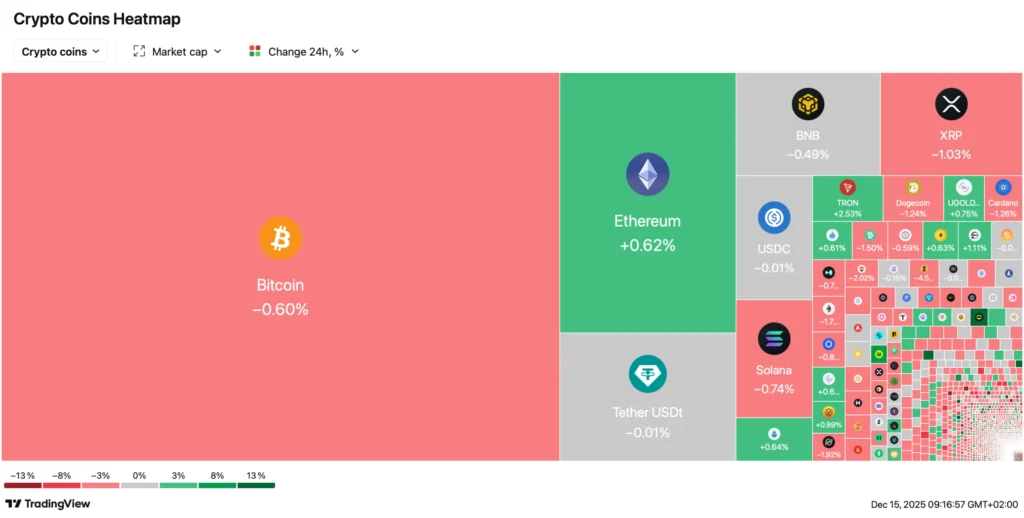Open the TradingView logo link
The image size is (1024, 518).
pos(47,504)
